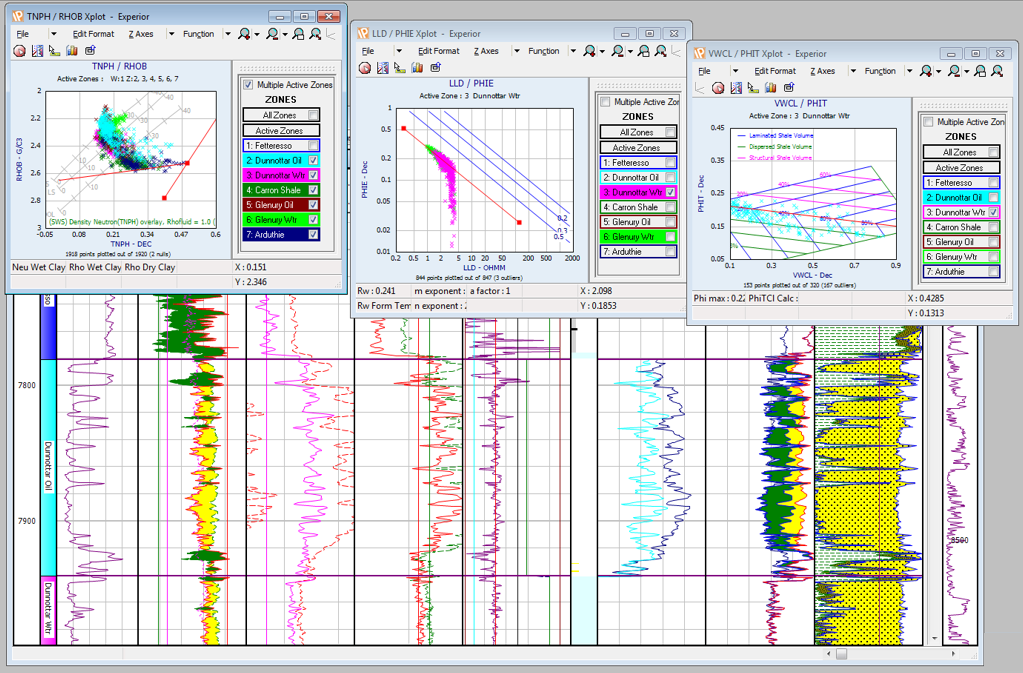The width and height of the screenshot is (1023, 673).
Task: Click zoom in icon in VWCL/PHIT Xplot window
Action: coord(926,71)
